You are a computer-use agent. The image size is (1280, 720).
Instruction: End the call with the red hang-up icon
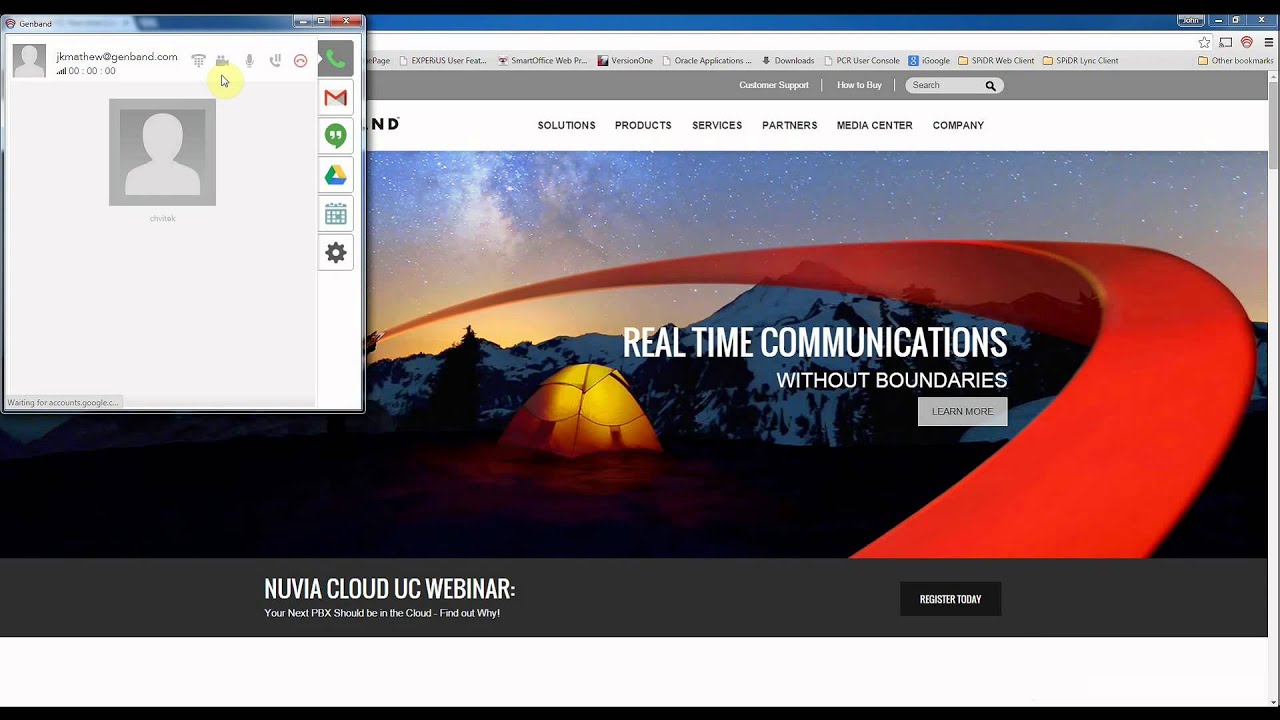click(x=300, y=61)
